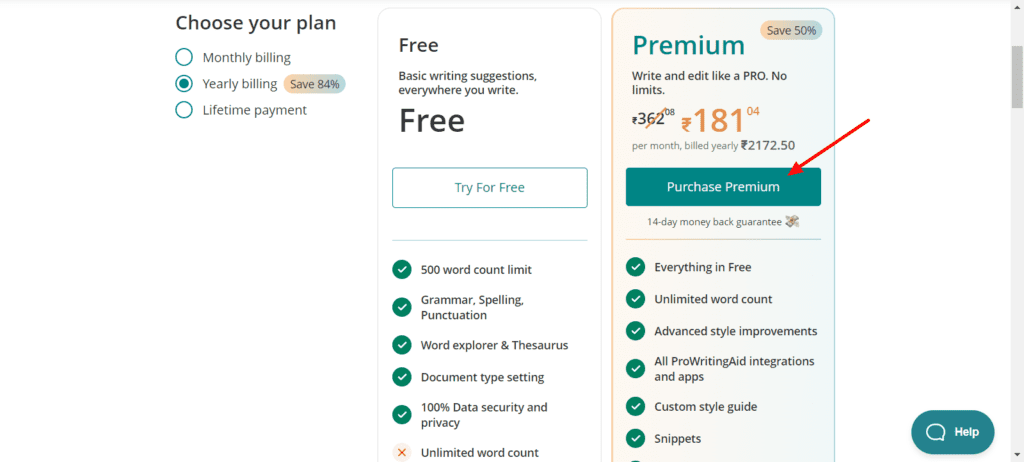Click the checkmark icon beside 500 word count limit
Image resolution: width=1024 pixels, height=462 pixels.
tap(402, 269)
